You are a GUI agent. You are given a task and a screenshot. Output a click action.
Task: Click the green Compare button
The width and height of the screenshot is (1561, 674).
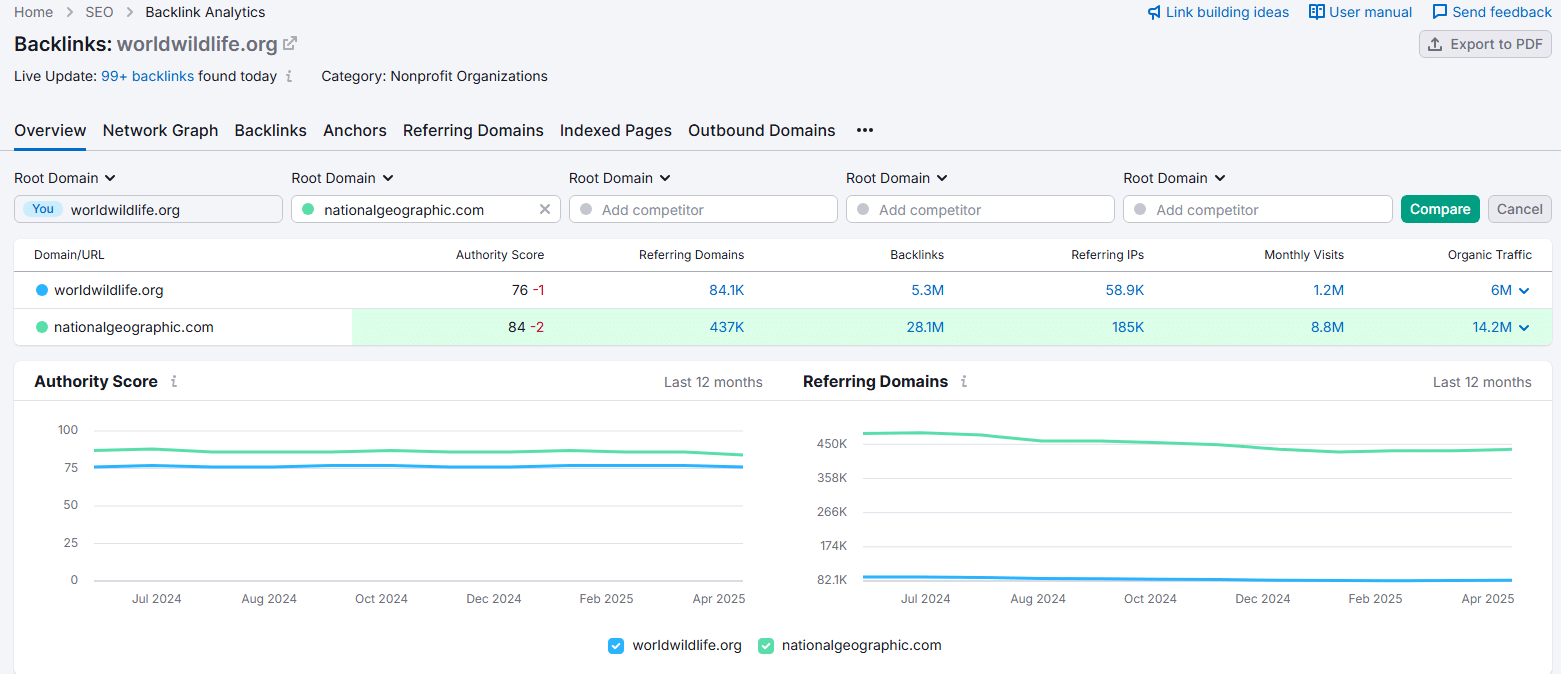tap(1440, 209)
